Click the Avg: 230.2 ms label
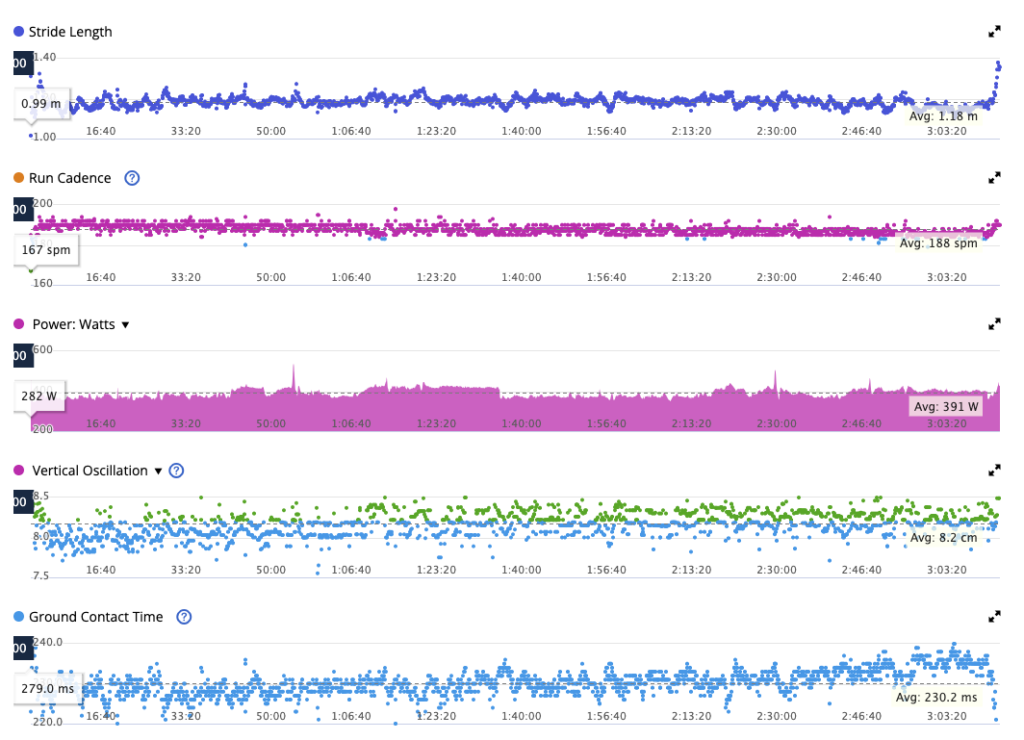The image size is (1024, 740). [x=936, y=698]
